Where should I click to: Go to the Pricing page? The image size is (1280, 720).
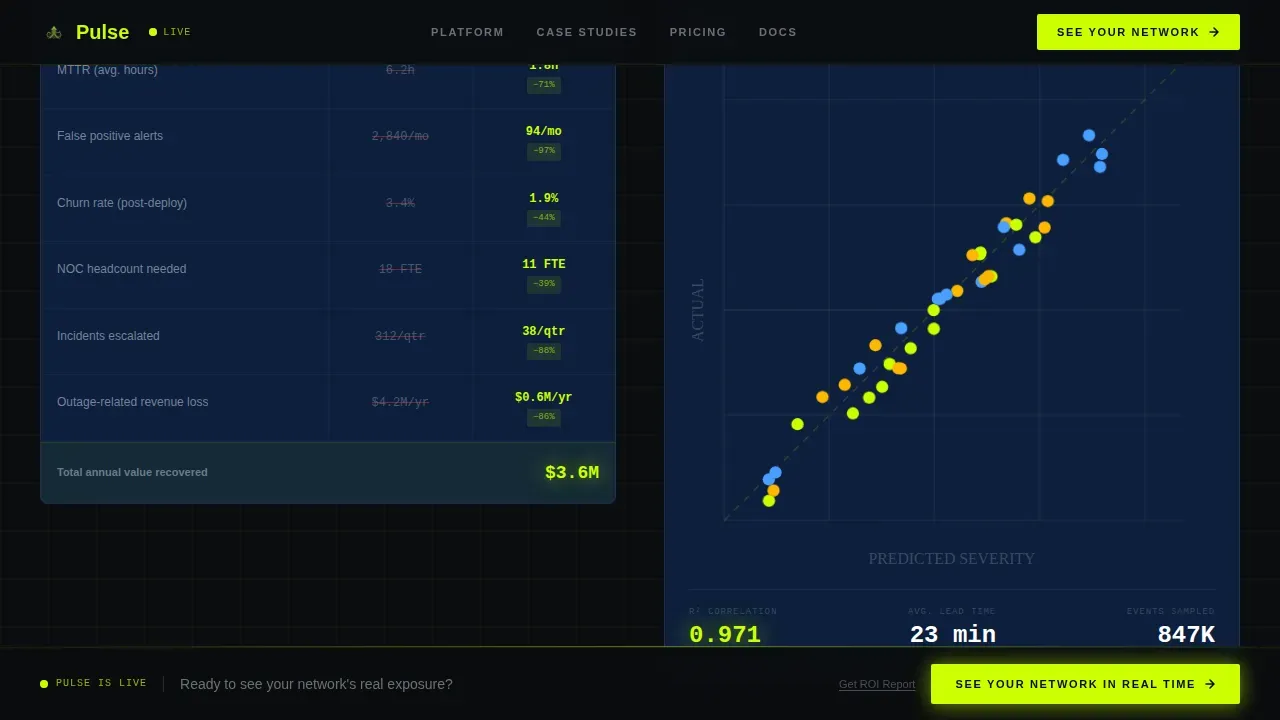tap(698, 32)
